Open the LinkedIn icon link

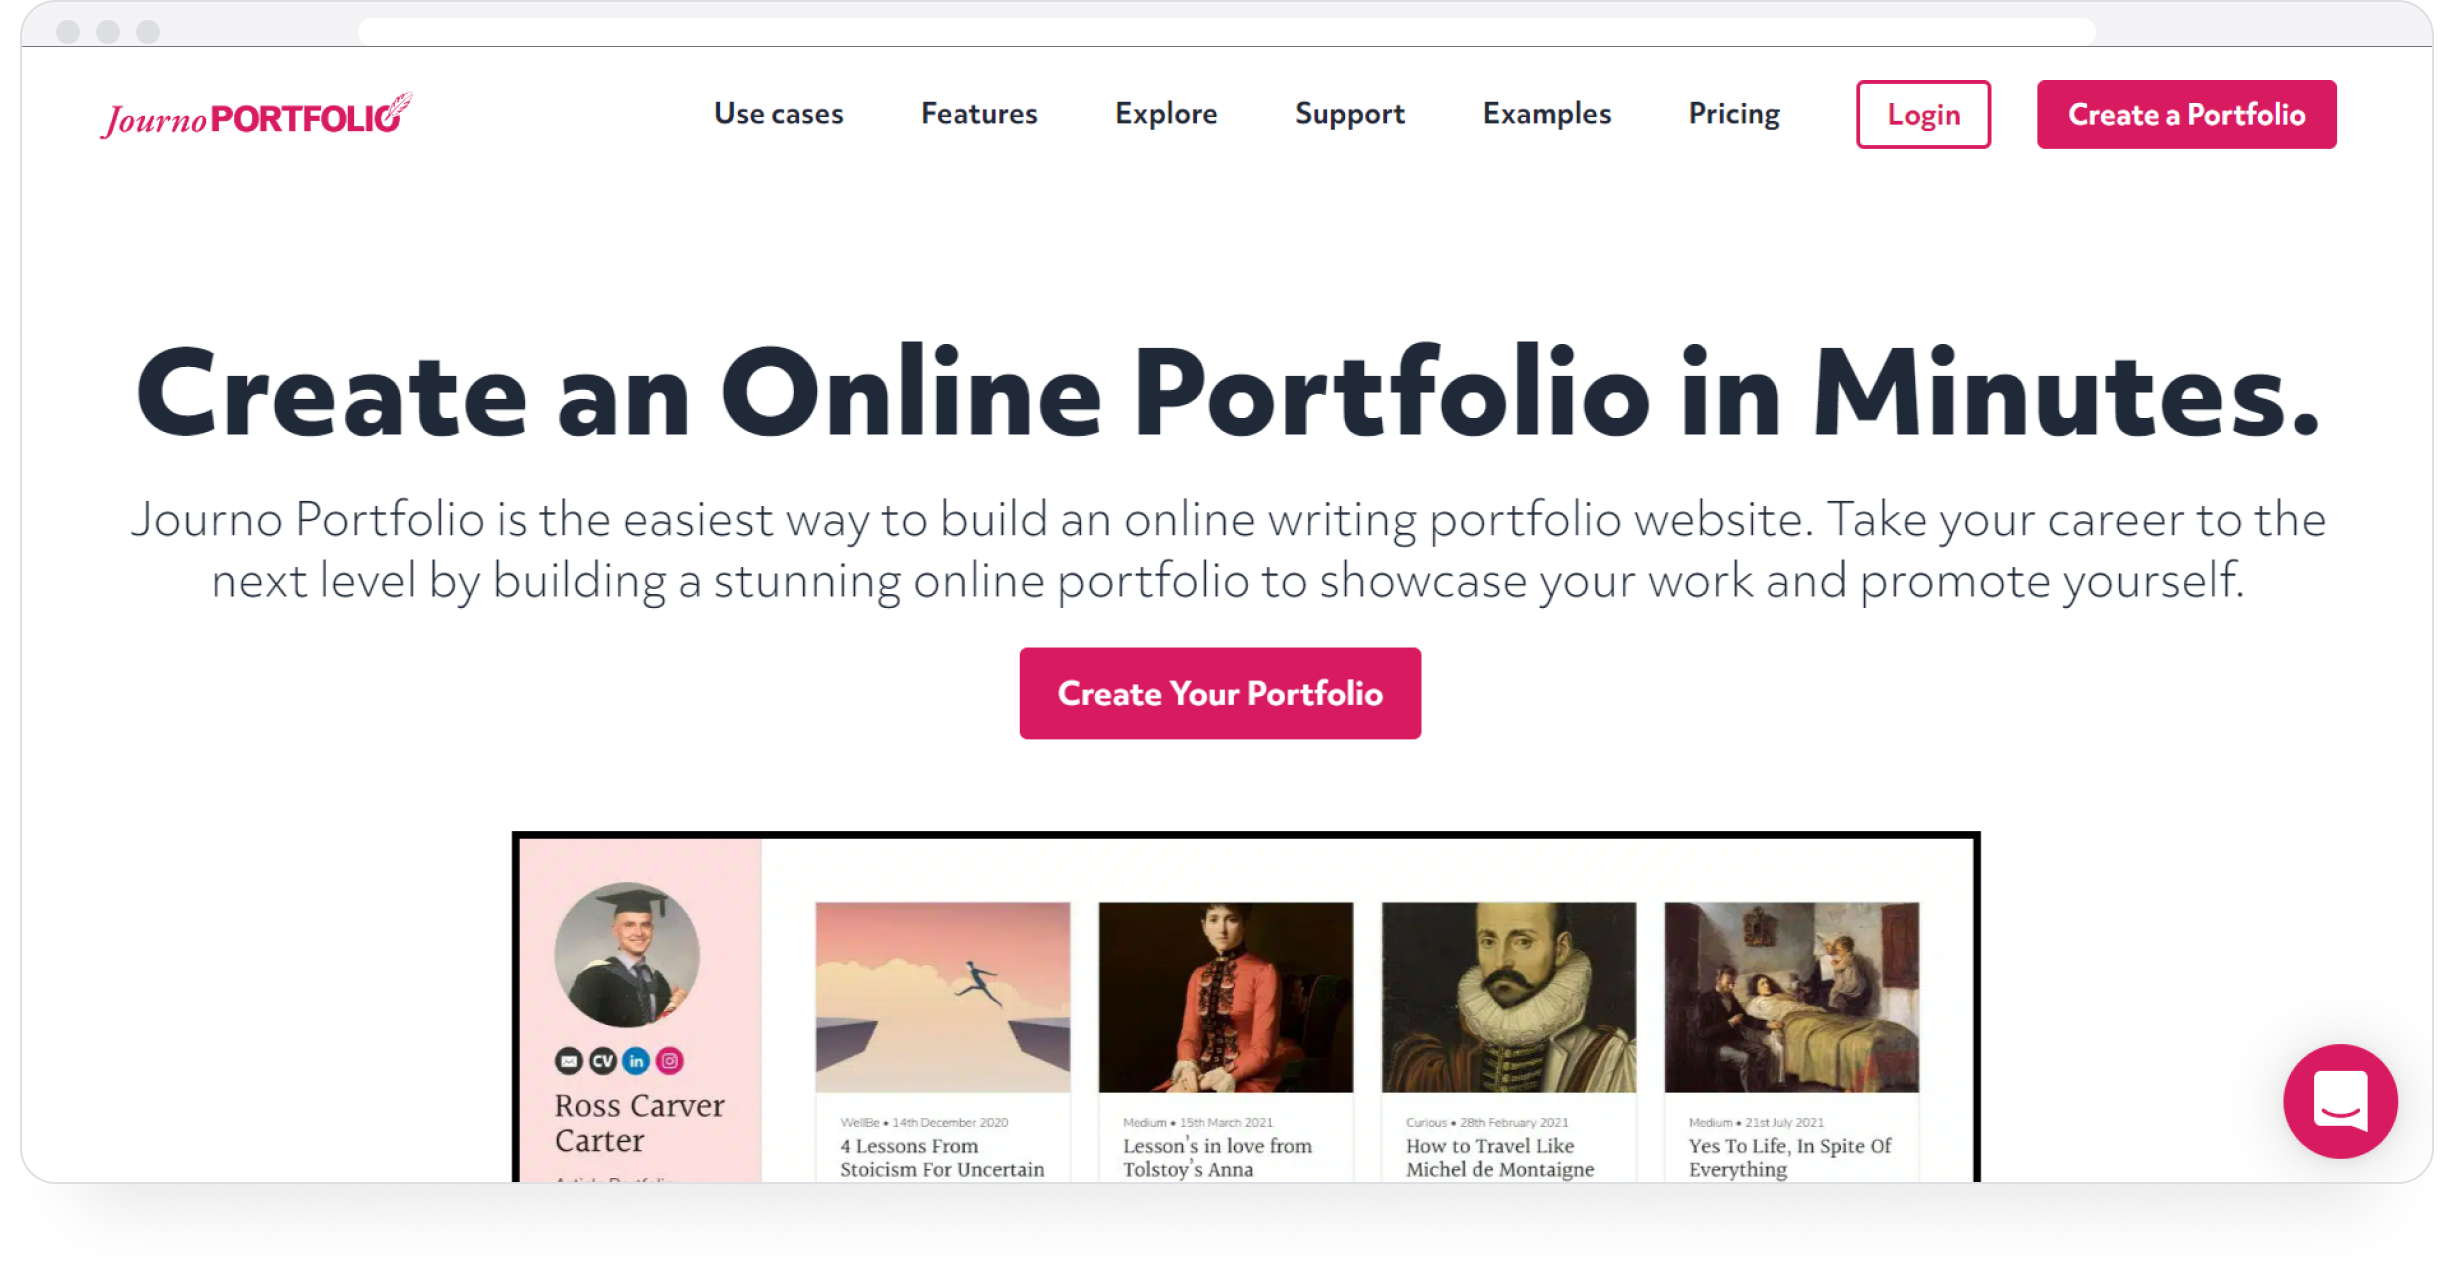pyautogui.click(x=636, y=1061)
